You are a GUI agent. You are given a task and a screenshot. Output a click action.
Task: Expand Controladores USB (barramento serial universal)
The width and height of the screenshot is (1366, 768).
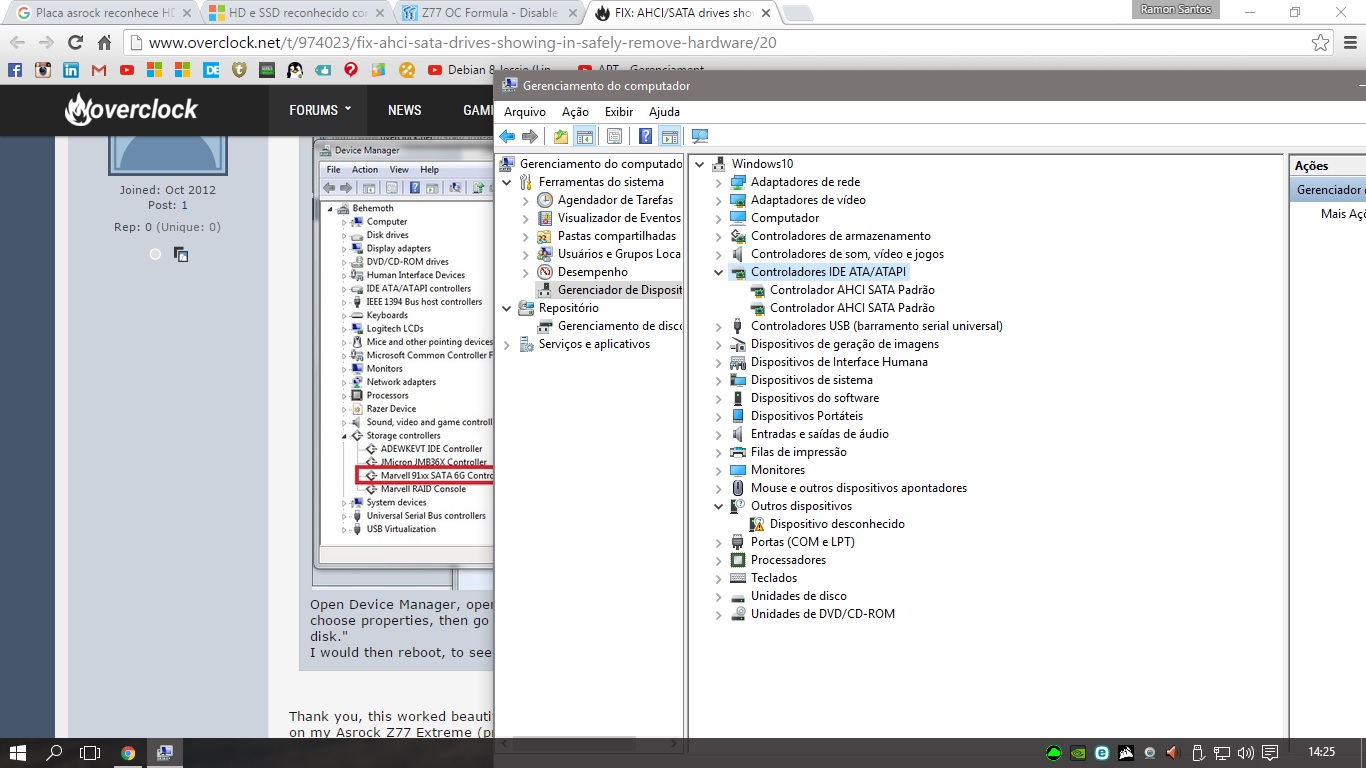(718, 326)
